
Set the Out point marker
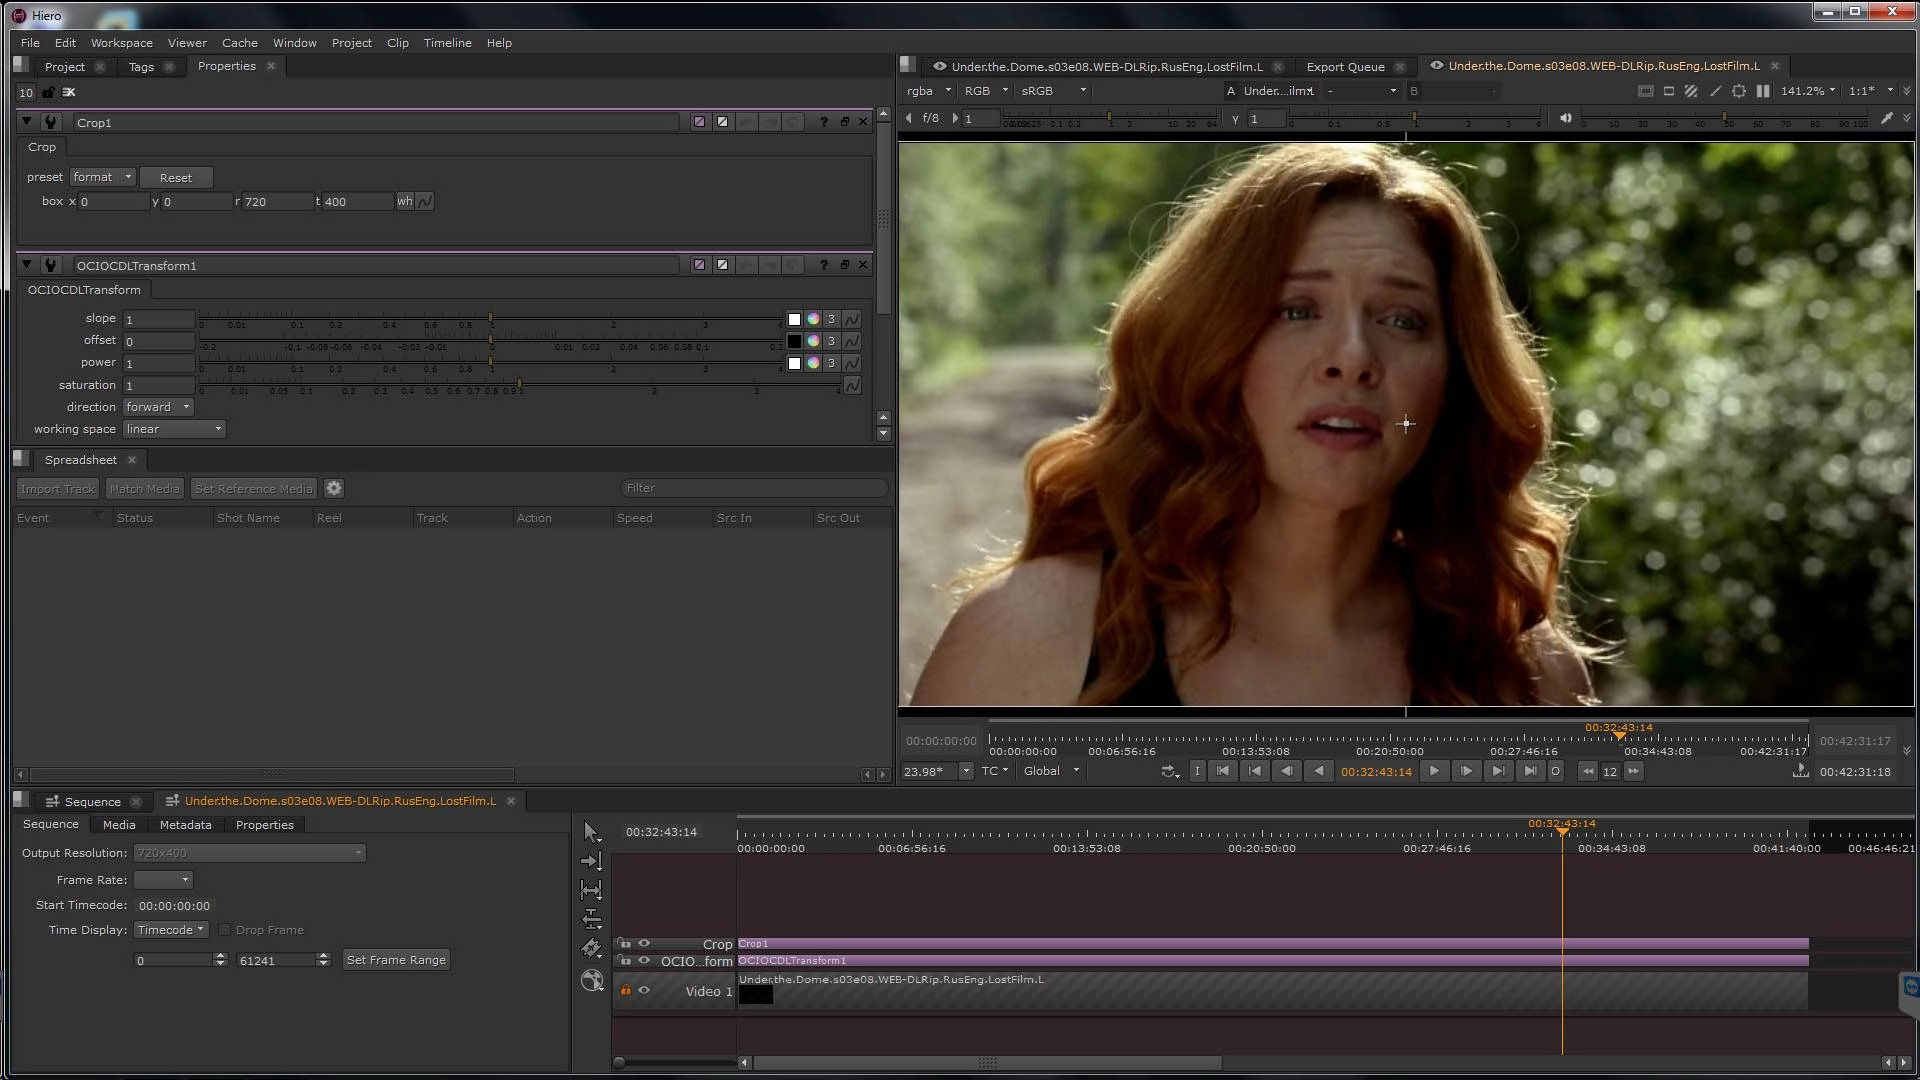click(x=1555, y=771)
